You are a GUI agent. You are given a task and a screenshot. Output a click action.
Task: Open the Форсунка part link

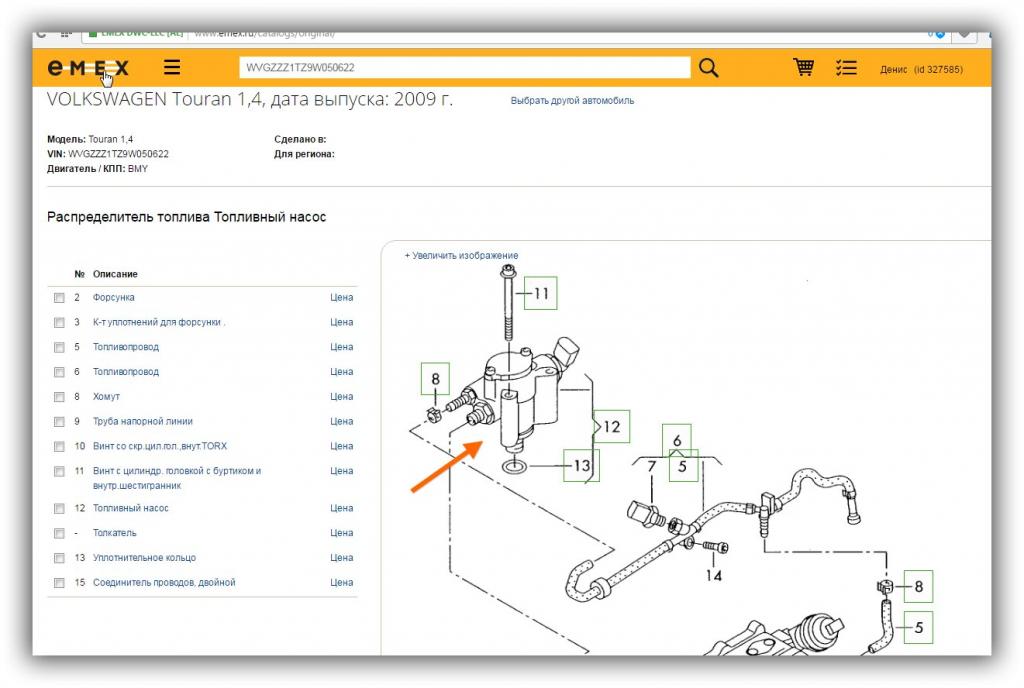click(x=114, y=297)
